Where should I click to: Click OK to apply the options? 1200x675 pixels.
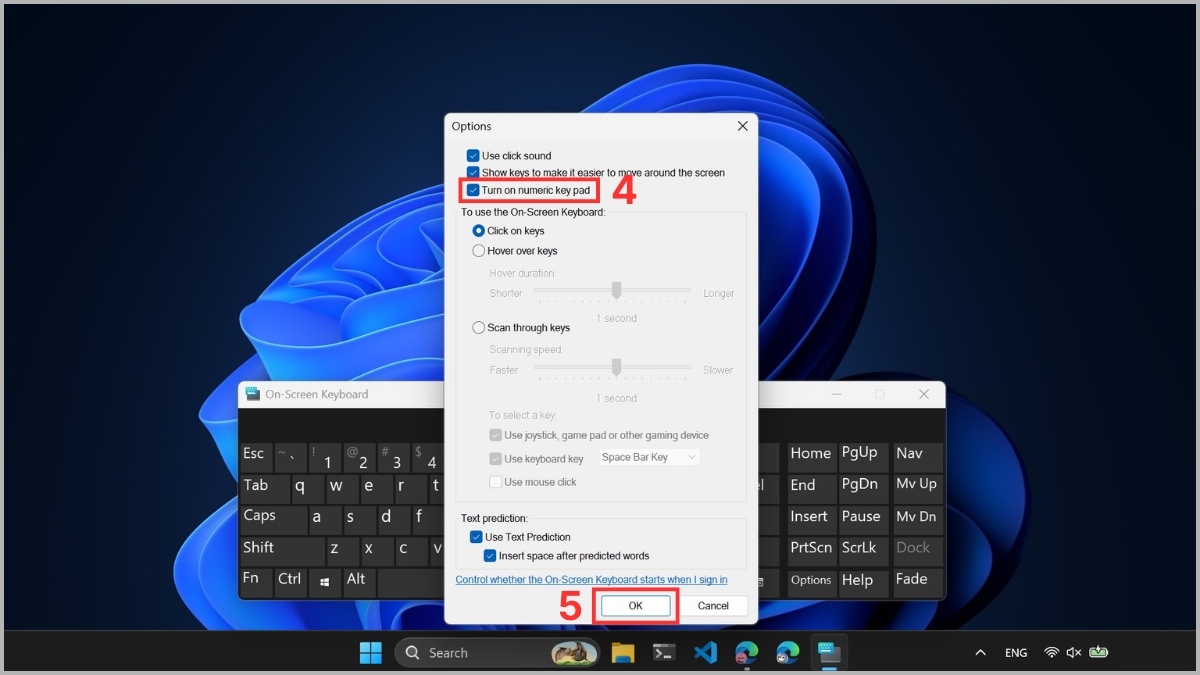click(x=635, y=606)
